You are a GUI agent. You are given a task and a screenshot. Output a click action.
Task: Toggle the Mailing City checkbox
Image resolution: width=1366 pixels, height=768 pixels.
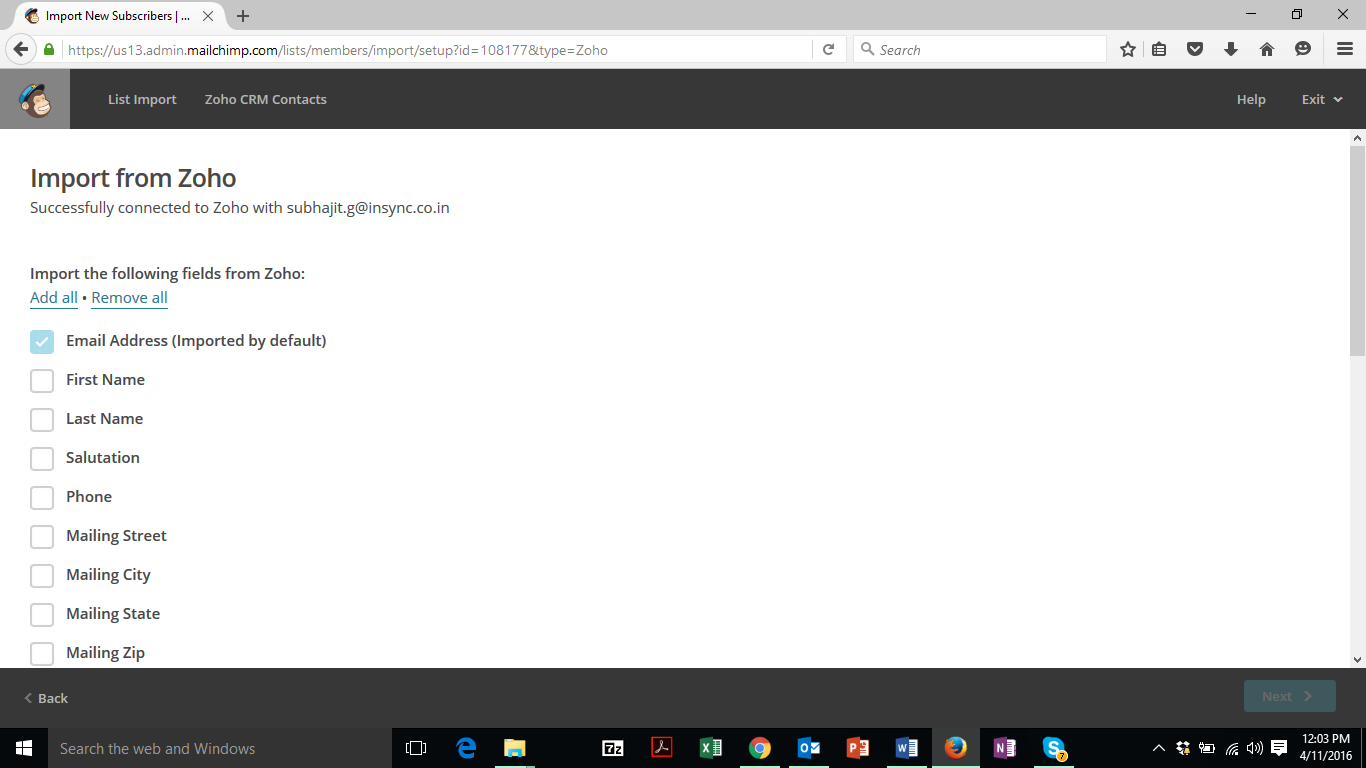[42, 575]
